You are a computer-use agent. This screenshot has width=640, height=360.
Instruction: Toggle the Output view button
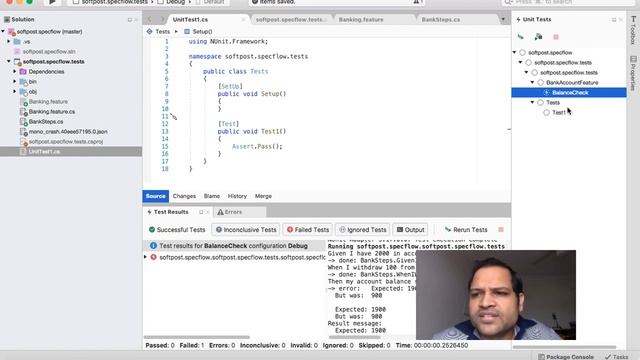411,230
